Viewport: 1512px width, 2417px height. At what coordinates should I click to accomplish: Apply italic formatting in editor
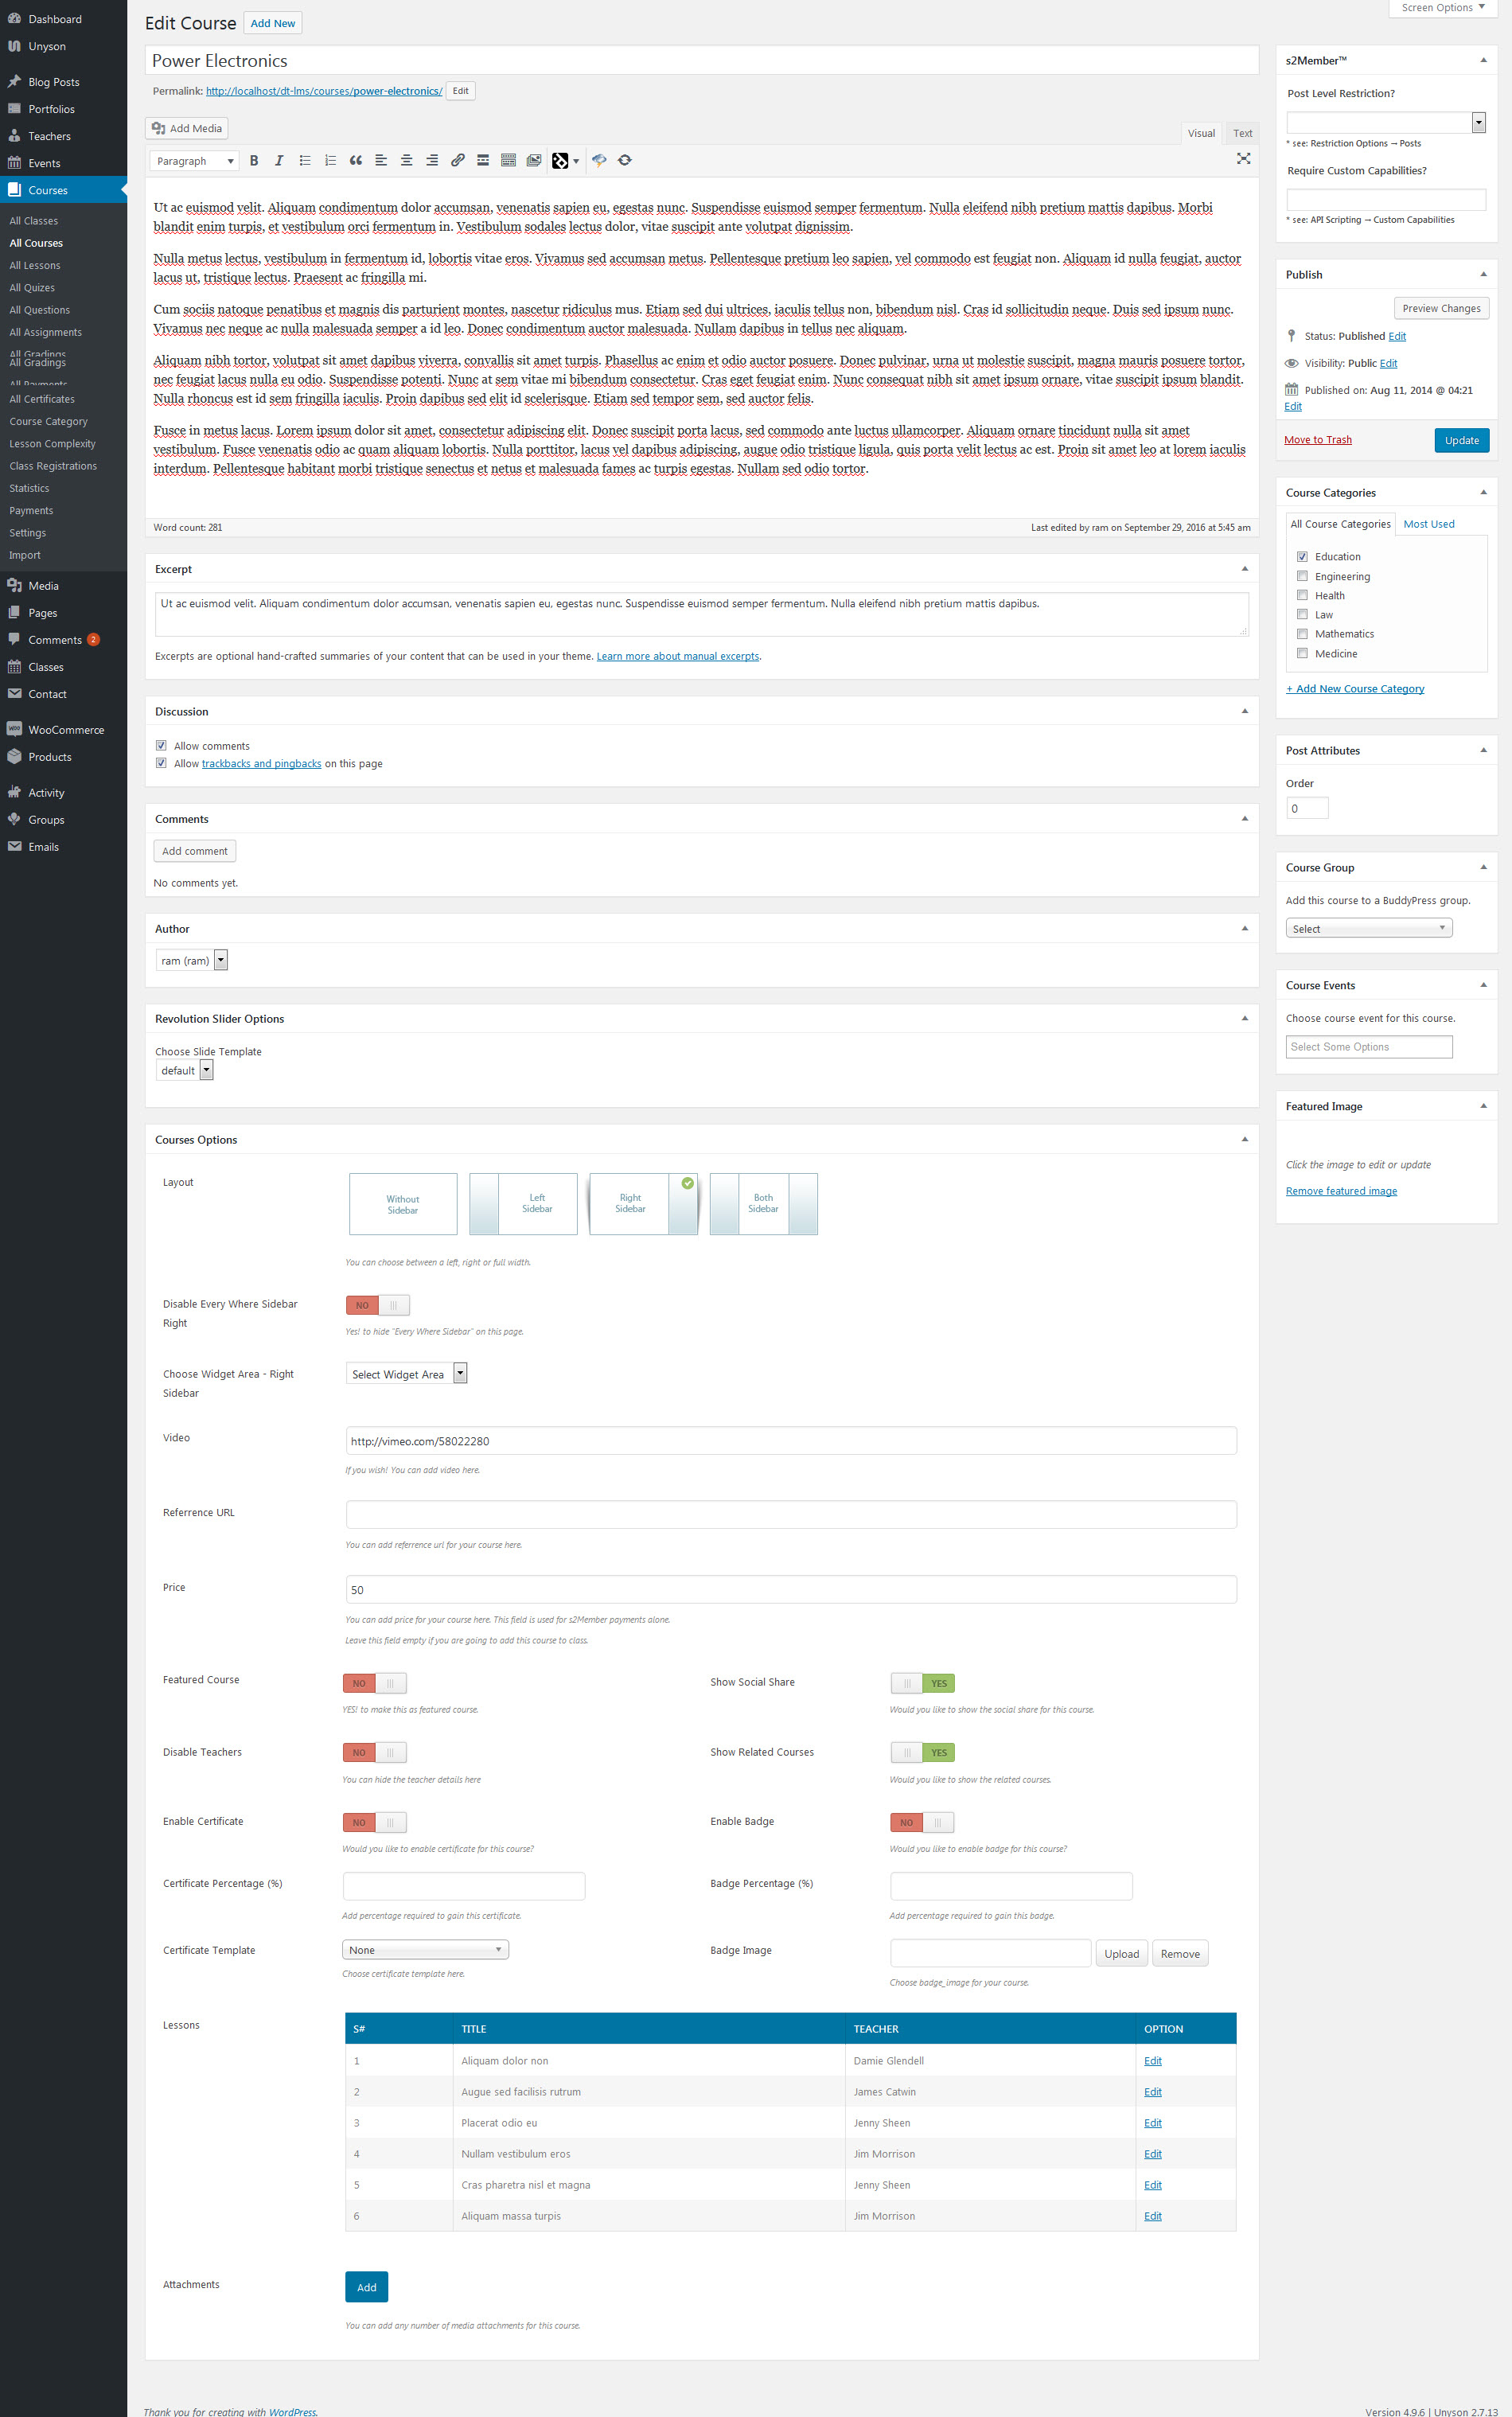(279, 161)
